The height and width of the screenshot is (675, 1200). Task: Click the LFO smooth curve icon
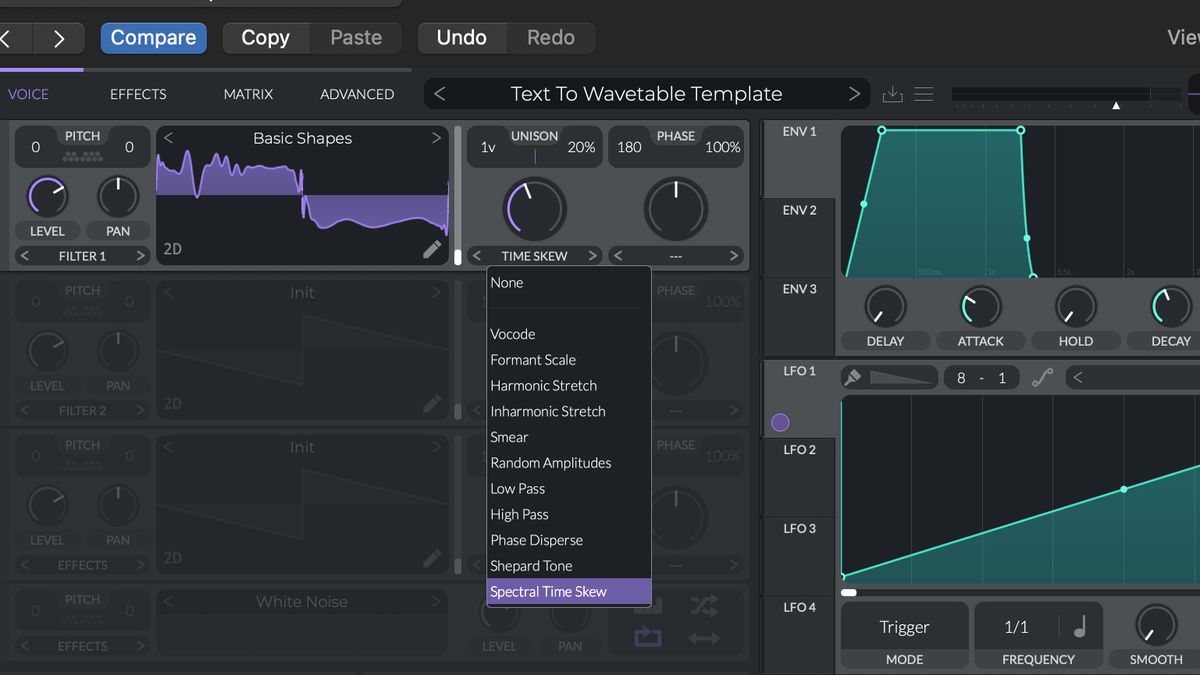coord(1043,378)
